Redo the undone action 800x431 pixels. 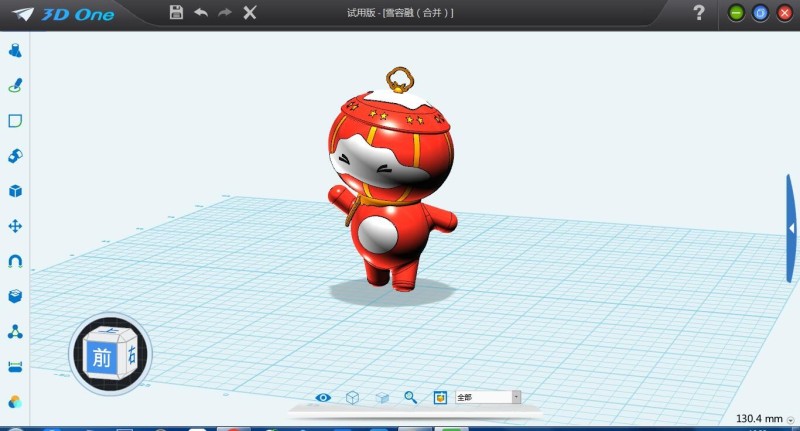225,12
